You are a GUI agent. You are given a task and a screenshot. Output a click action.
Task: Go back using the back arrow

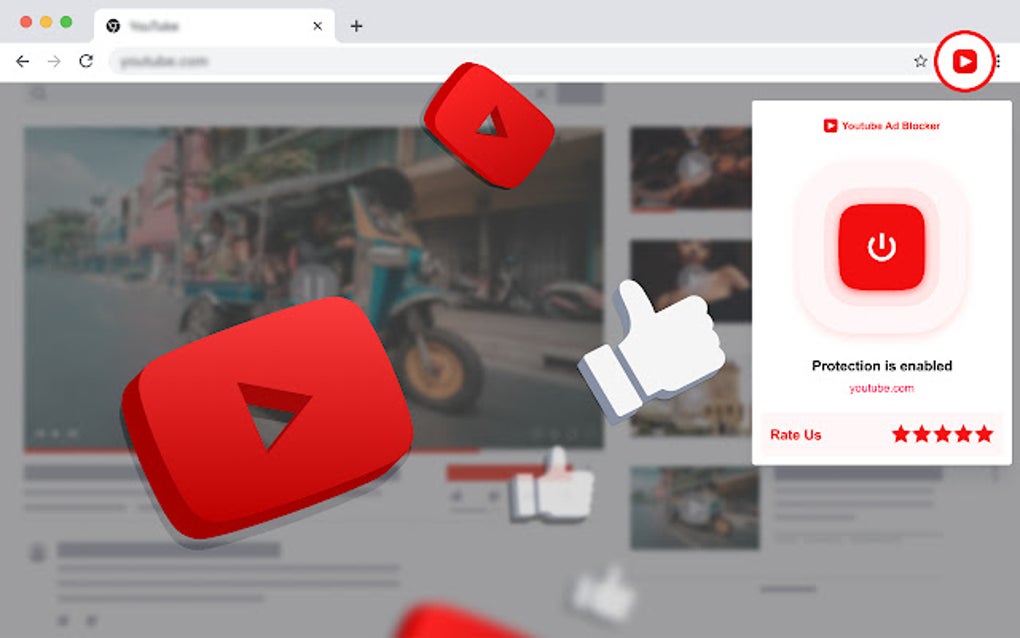22,61
